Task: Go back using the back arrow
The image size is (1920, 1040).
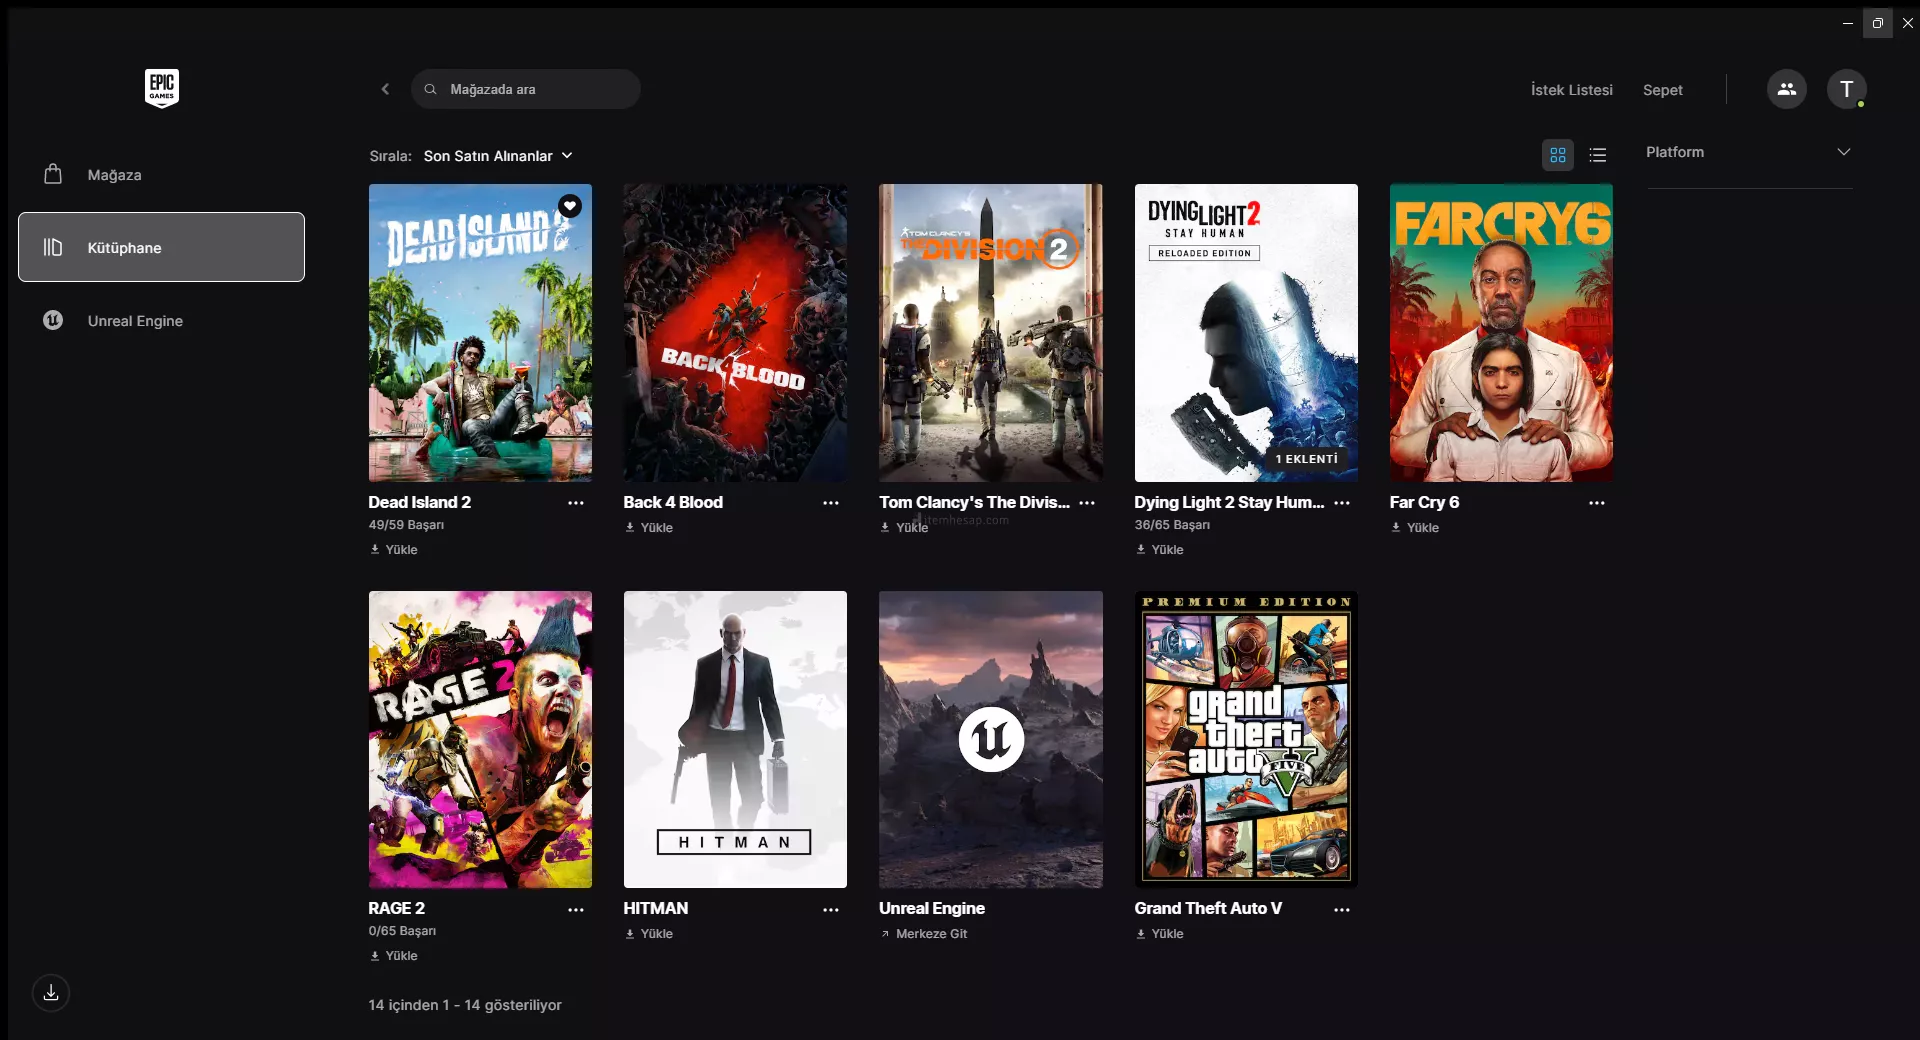Action: pyautogui.click(x=385, y=89)
